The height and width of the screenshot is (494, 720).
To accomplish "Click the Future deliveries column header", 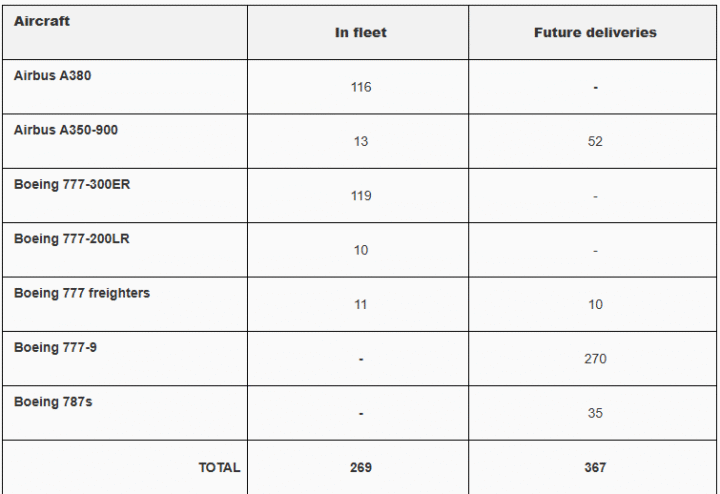I will (595, 33).
